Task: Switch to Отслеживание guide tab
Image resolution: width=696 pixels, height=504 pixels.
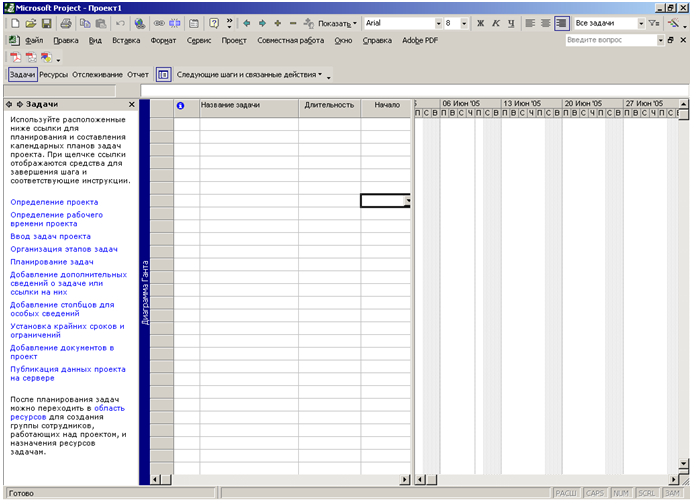Action: click(97, 75)
